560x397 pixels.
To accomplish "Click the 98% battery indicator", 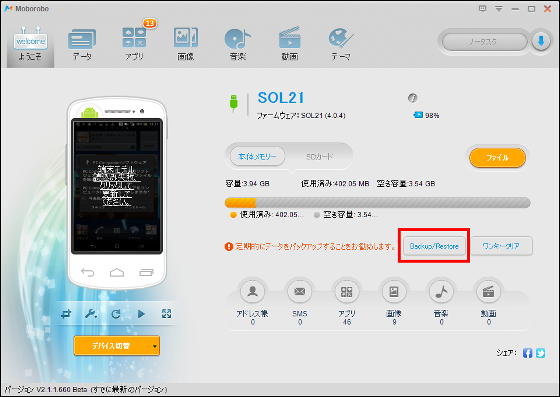I will pyautogui.click(x=426, y=115).
